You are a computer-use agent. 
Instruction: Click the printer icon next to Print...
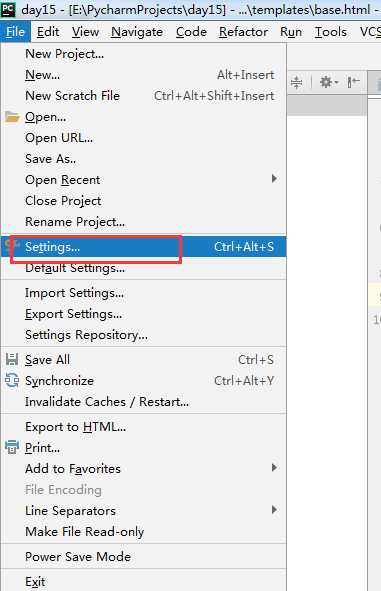(x=12, y=447)
